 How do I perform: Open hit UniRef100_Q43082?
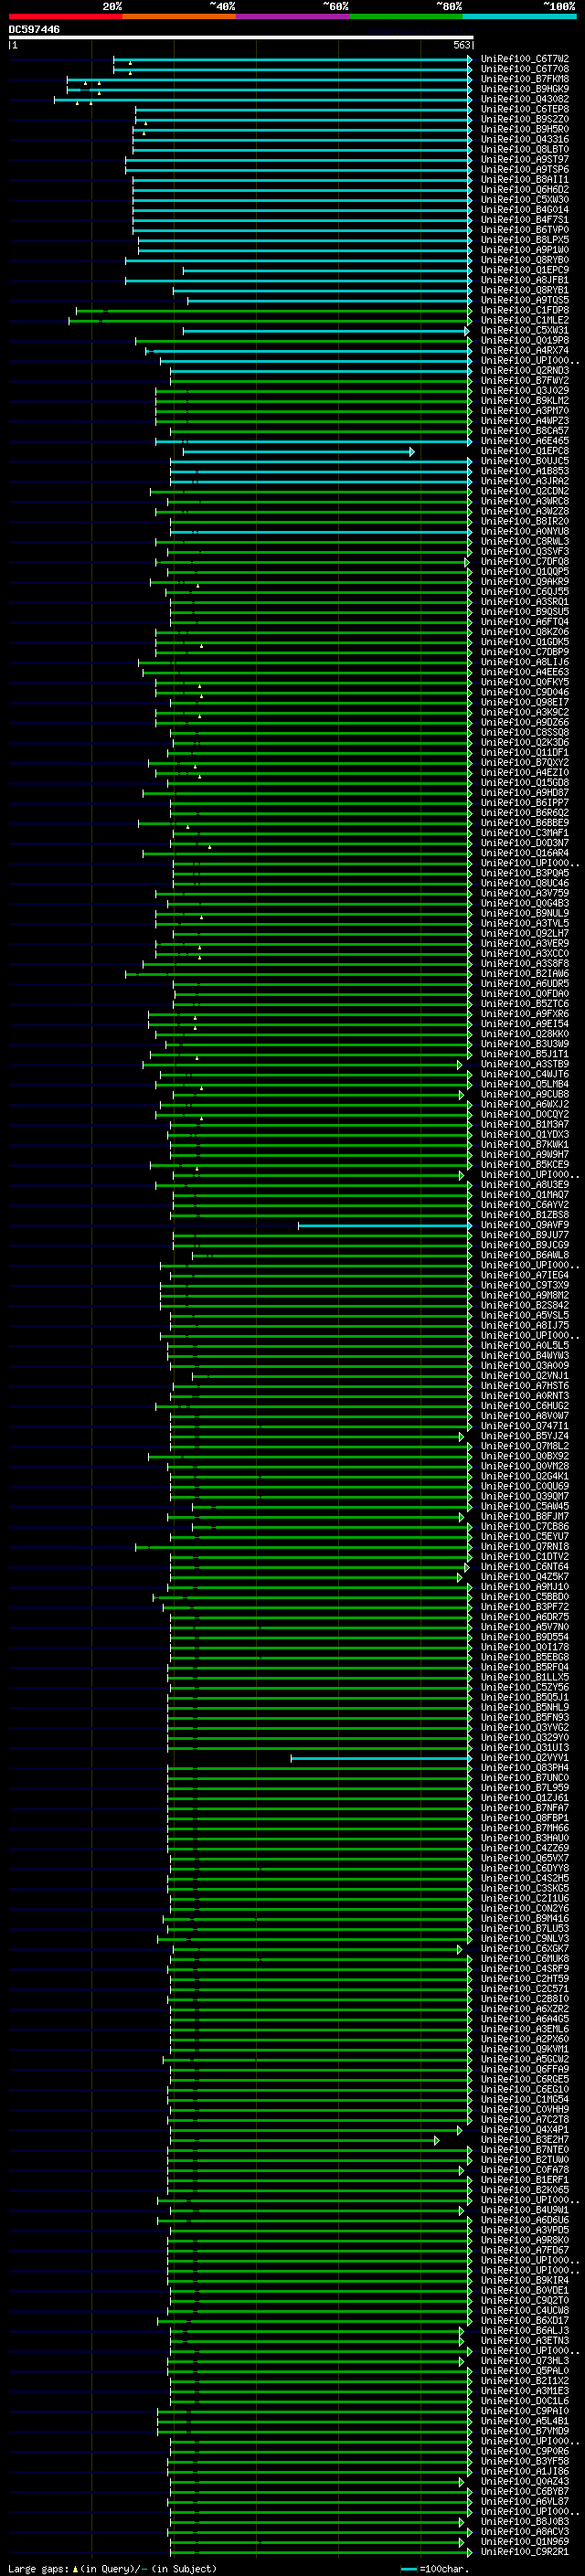524,99
